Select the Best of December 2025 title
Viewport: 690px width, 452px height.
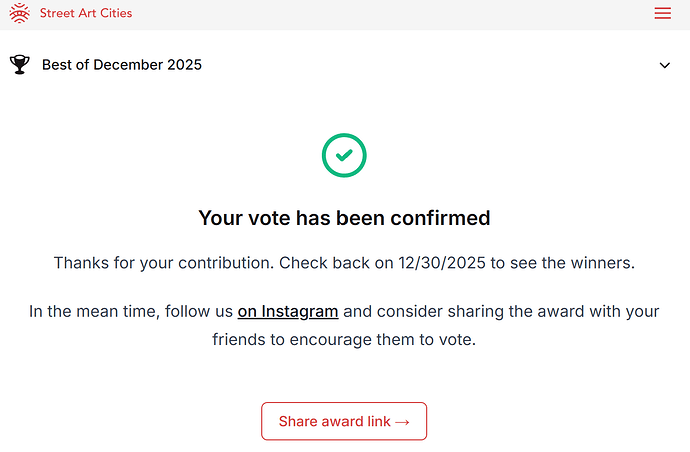point(122,65)
